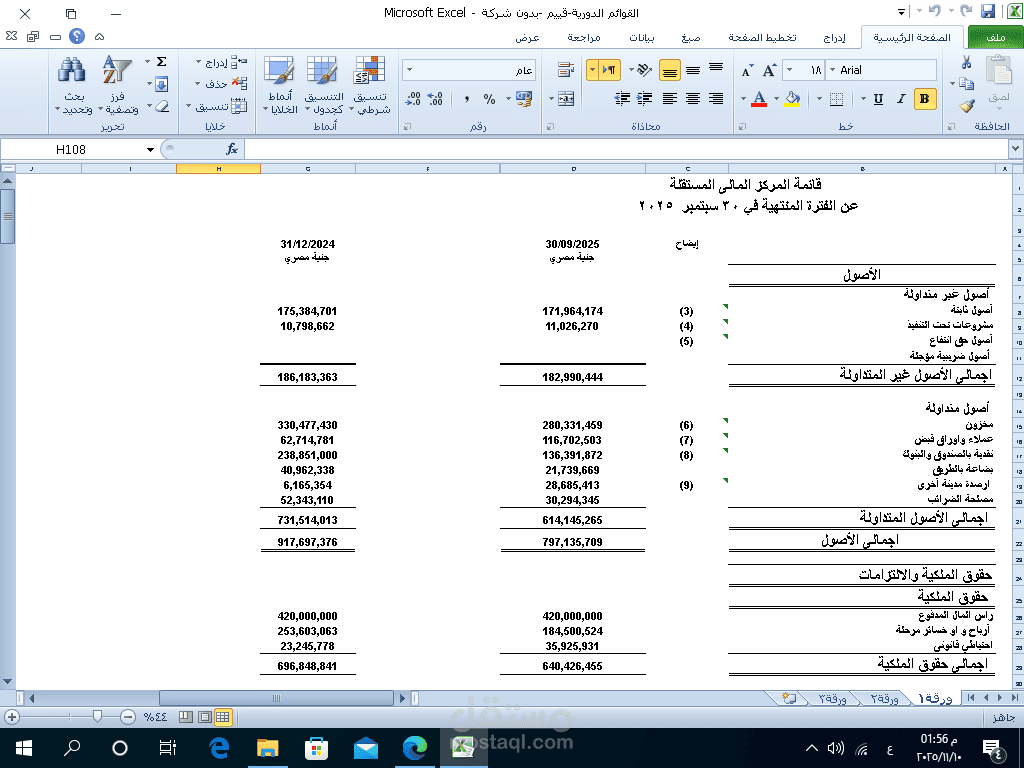Increase indent in alignment group
The width and height of the screenshot is (1024, 768).
coord(622,99)
